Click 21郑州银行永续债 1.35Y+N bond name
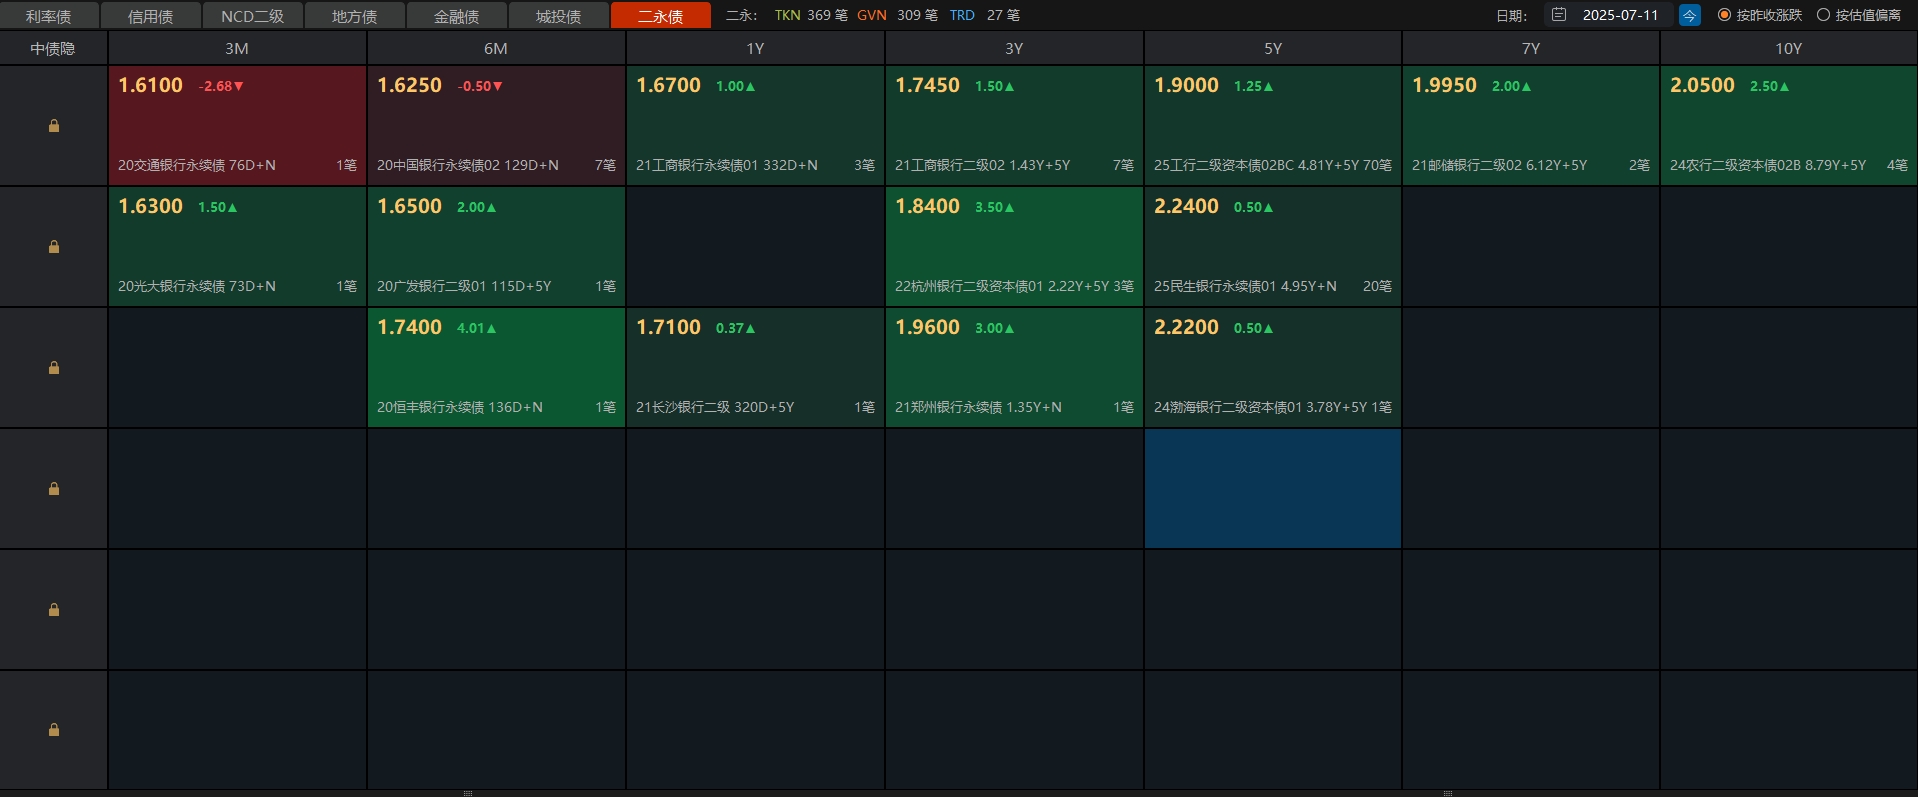Screen dimensions: 1918x797 click(978, 407)
